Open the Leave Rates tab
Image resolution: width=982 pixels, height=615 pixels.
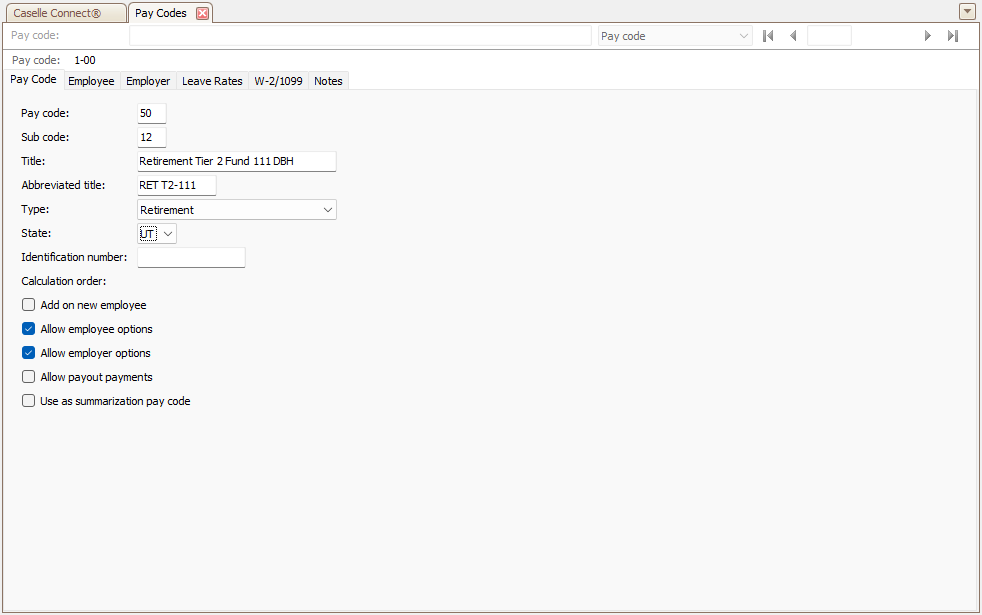tap(212, 81)
